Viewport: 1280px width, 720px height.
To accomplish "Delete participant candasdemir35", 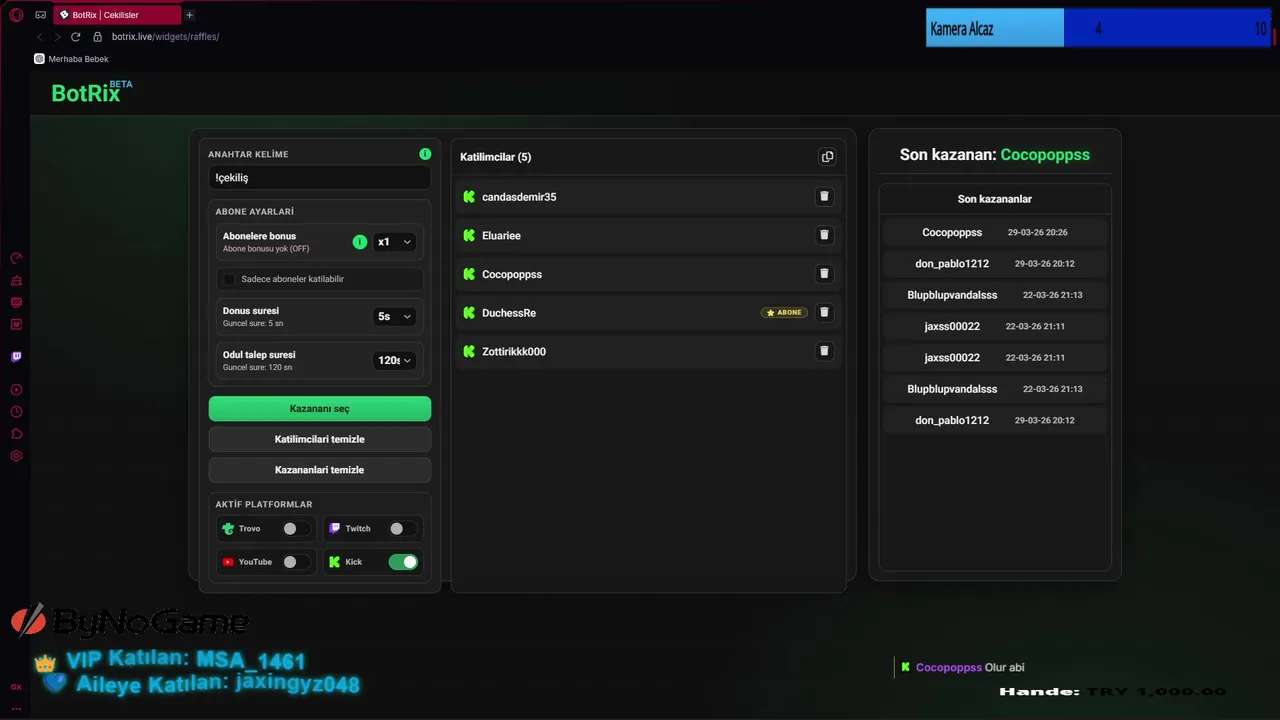I will [x=824, y=196].
